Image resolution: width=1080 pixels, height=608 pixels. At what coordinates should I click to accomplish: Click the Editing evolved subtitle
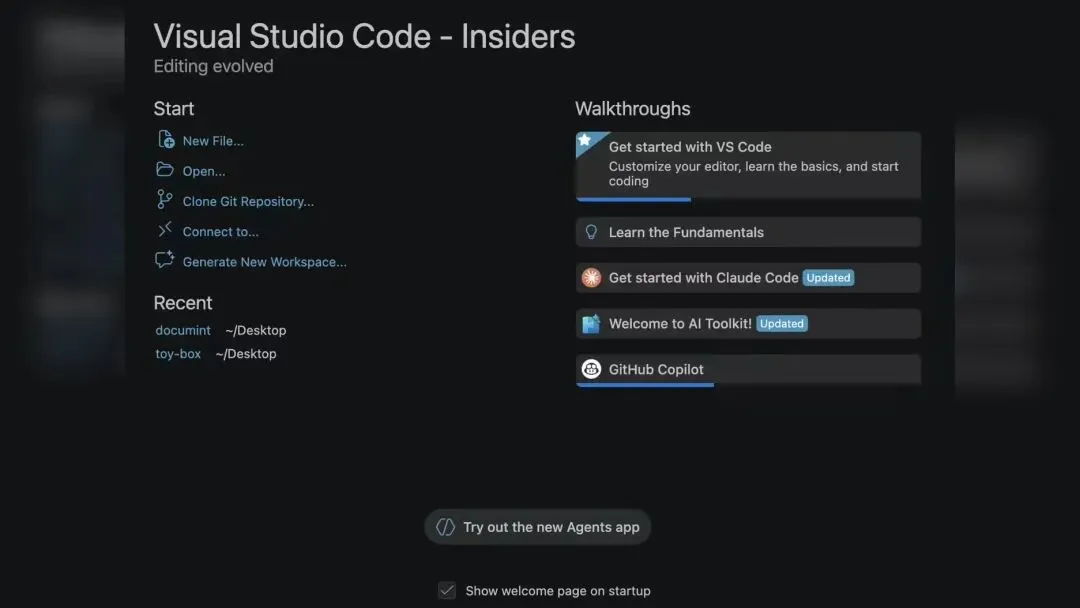tap(214, 66)
